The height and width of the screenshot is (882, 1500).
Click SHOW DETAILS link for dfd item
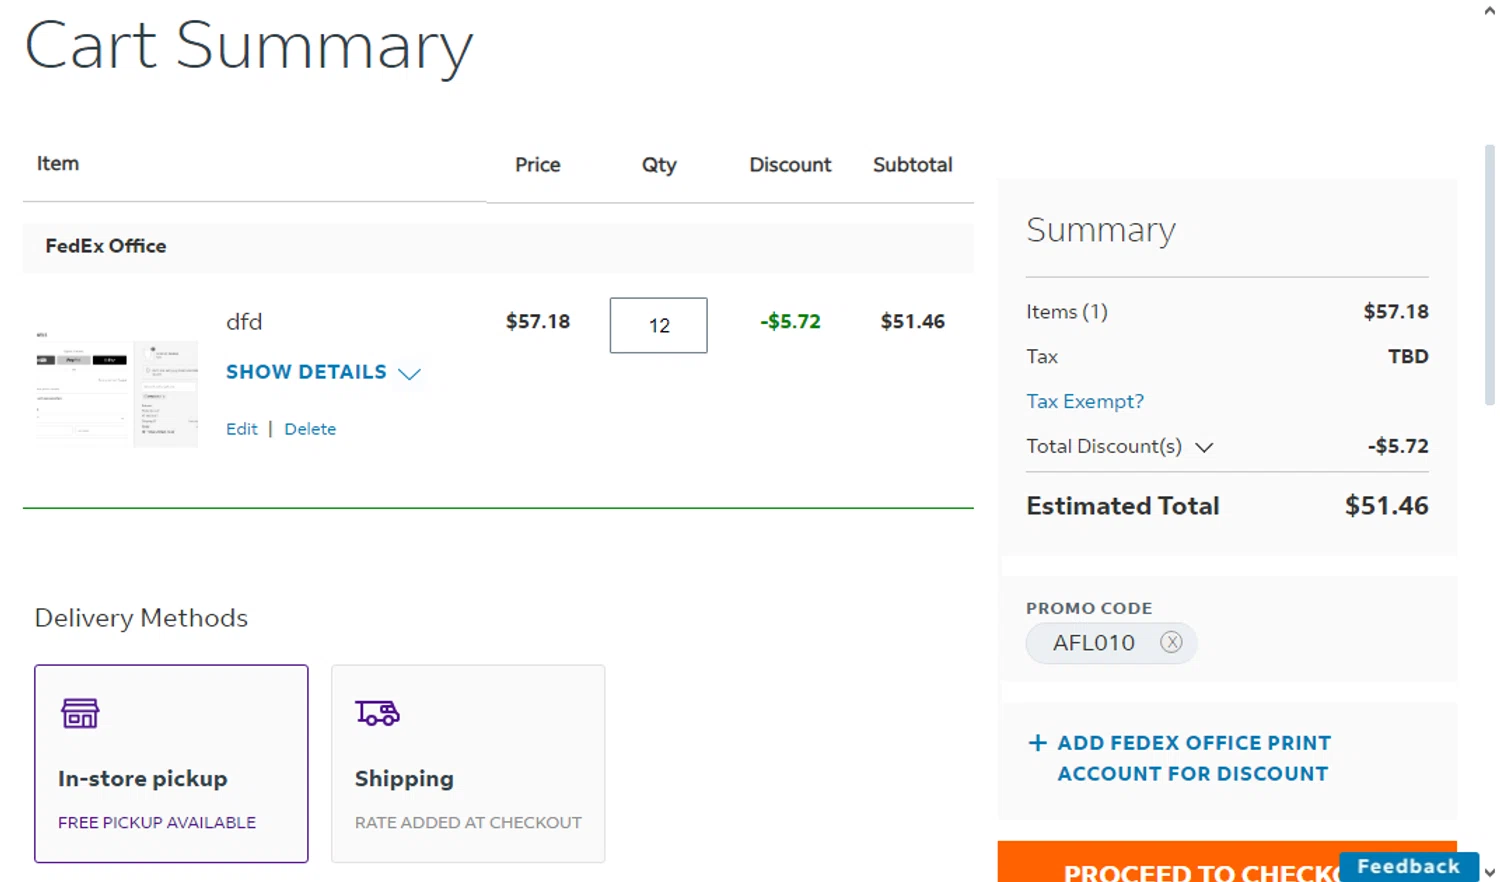click(x=306, y=372)
